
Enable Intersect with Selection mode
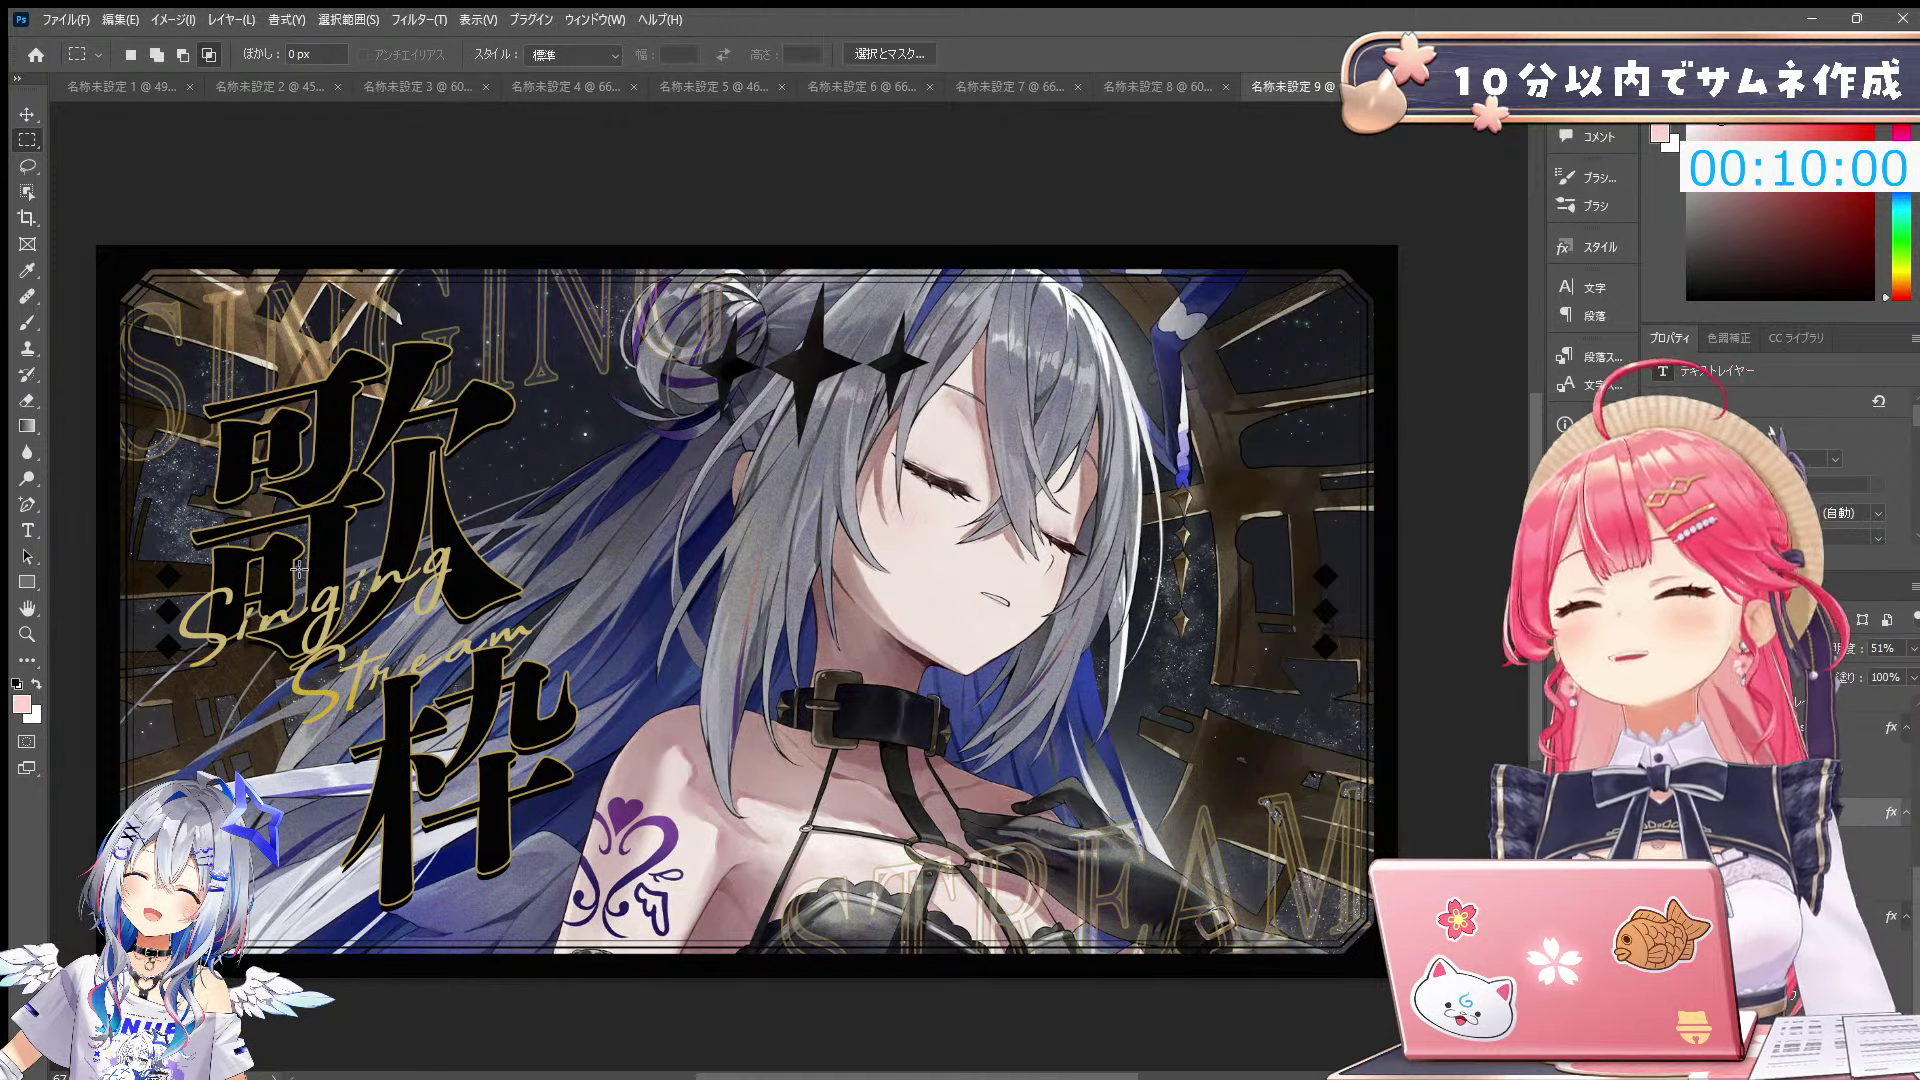click(208, 55)
